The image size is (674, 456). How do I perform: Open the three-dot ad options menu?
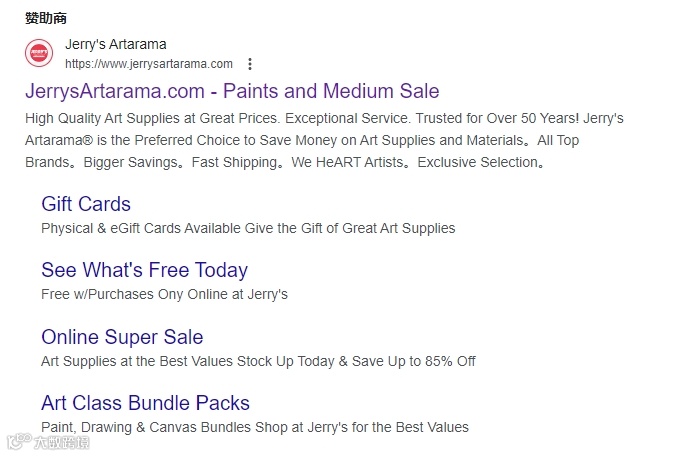[250, 64]
